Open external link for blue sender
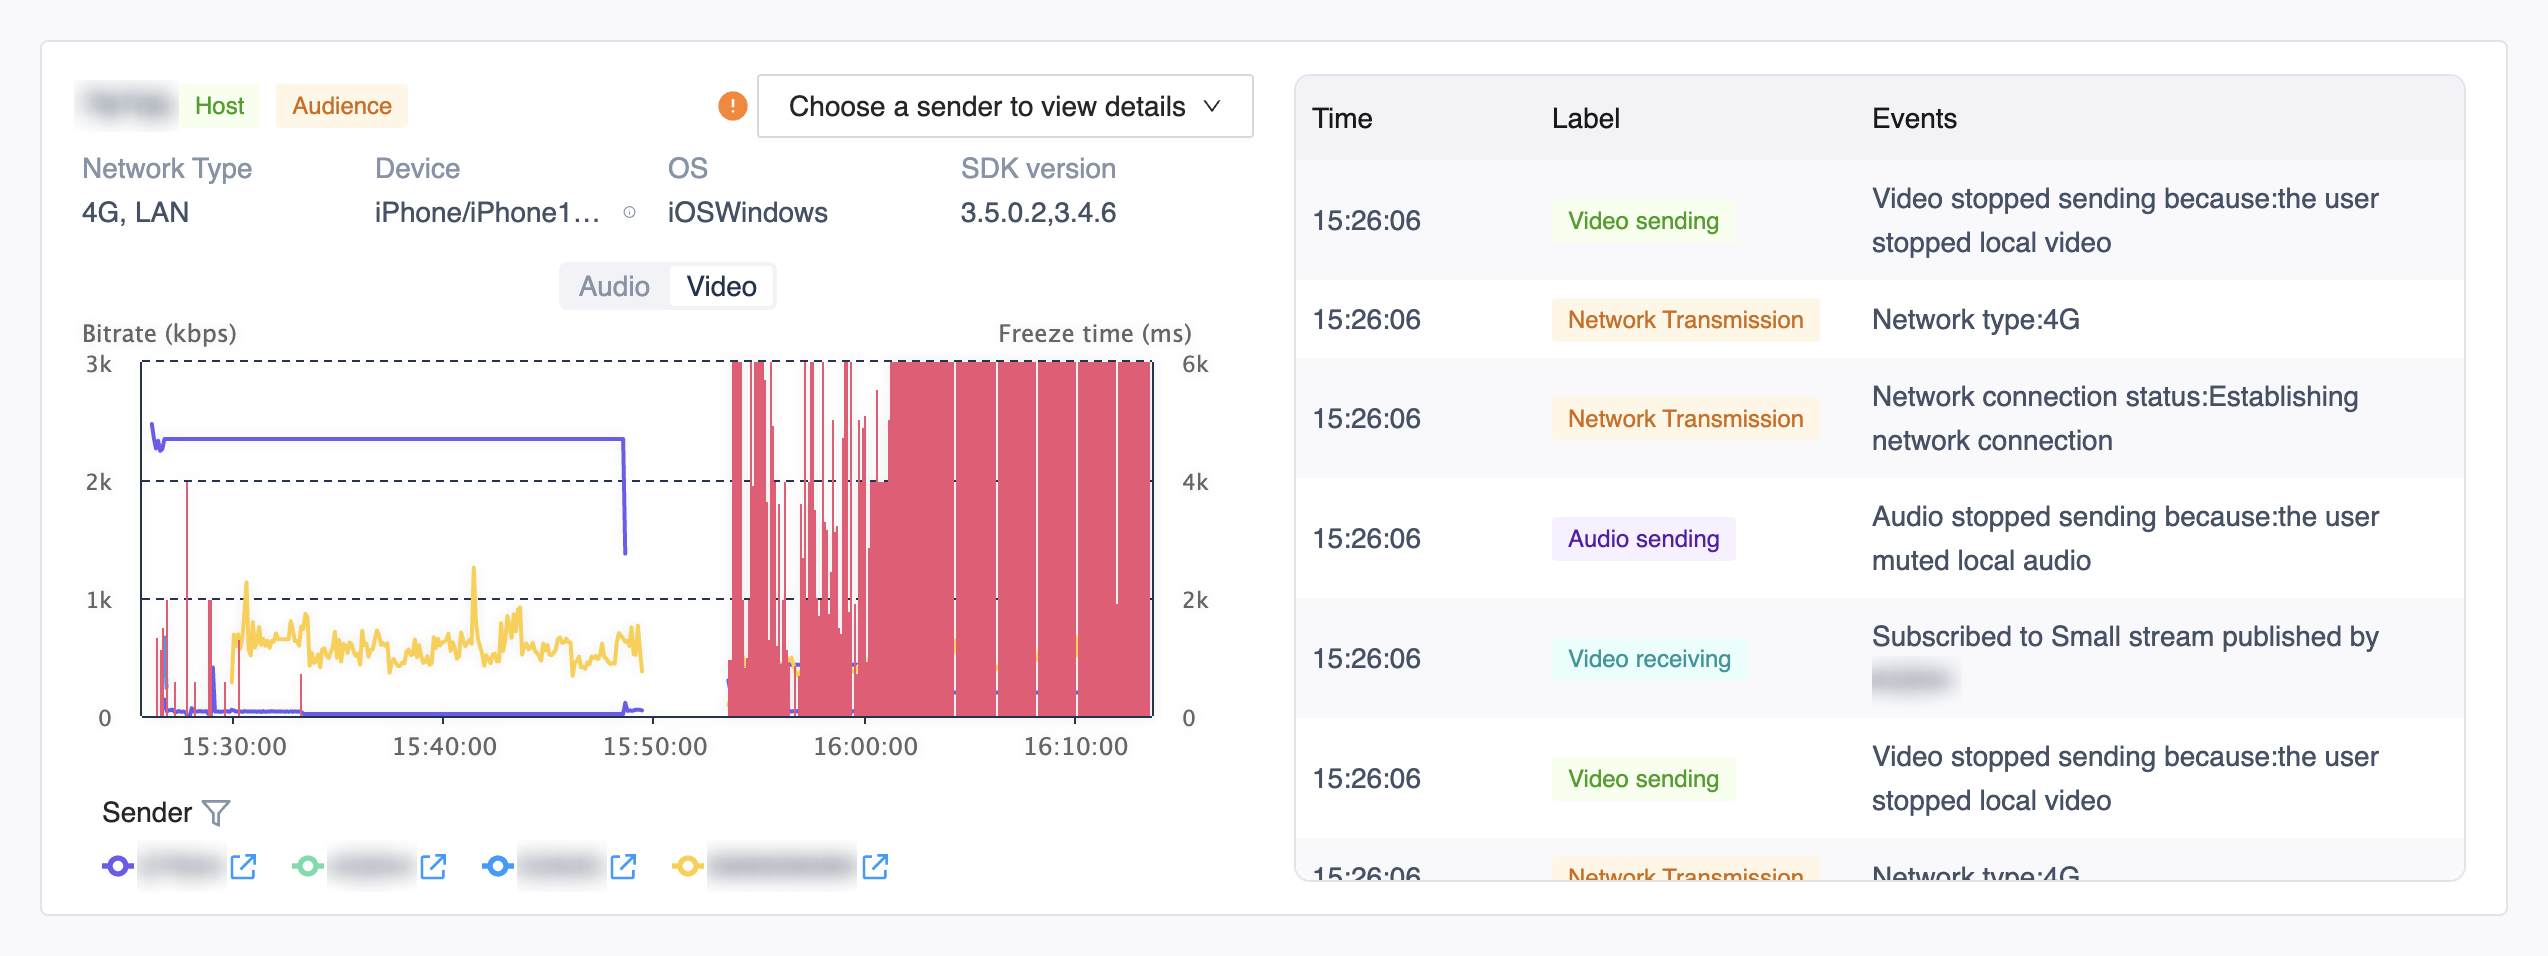2548x956 pixels. click(623, 866)
